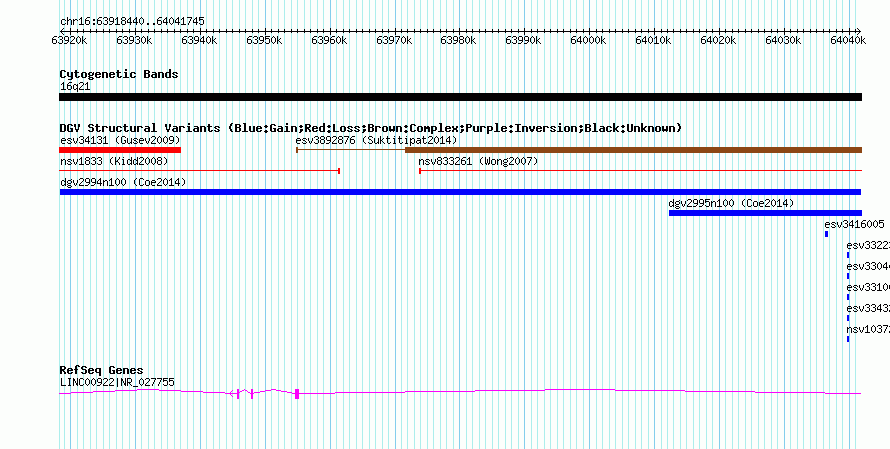Select the blue dgv2995n100 gain bar
Image resolution: width=890 pixels, height=449 pixels.
coord(765,213)
